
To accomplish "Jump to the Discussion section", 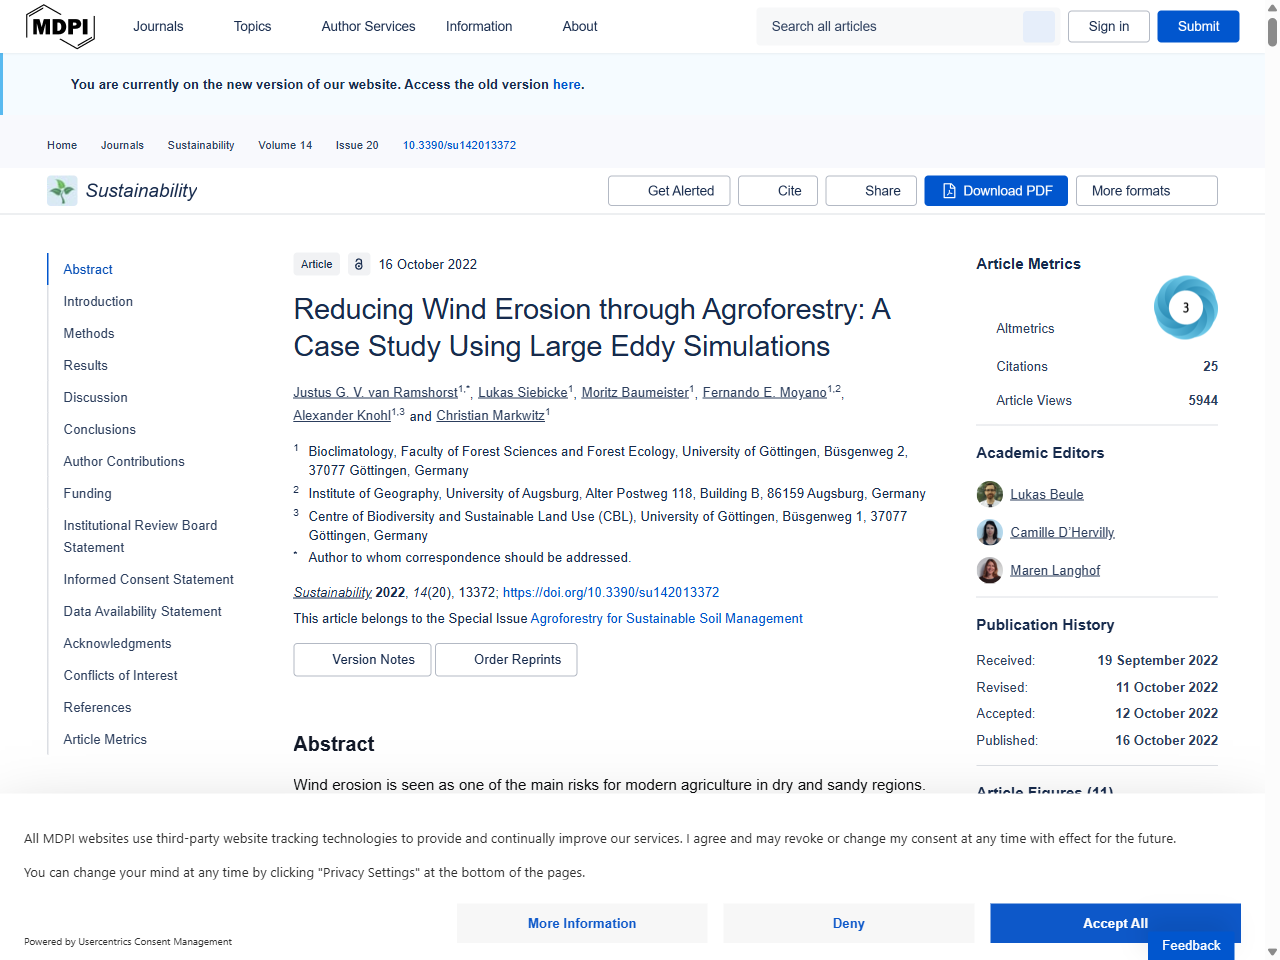I will [x=95, y=397].
